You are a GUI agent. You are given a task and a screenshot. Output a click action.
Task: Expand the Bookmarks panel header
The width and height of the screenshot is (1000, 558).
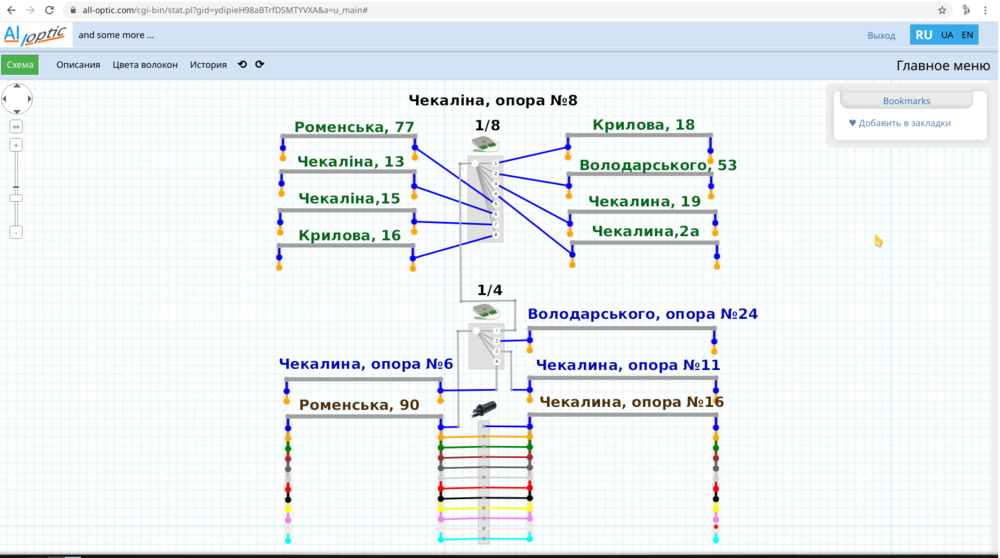click(906, 101)
